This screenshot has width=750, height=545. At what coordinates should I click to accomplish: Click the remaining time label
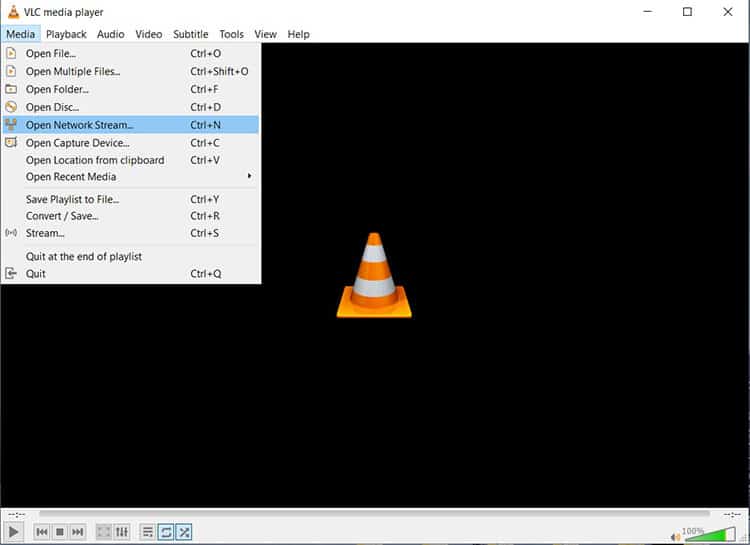[732, 515]
